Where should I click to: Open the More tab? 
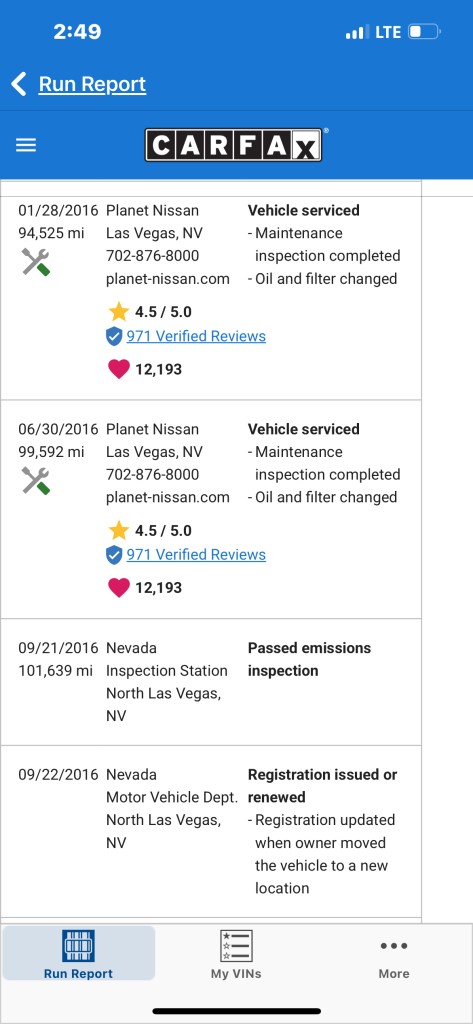click(x=394, y=954)
